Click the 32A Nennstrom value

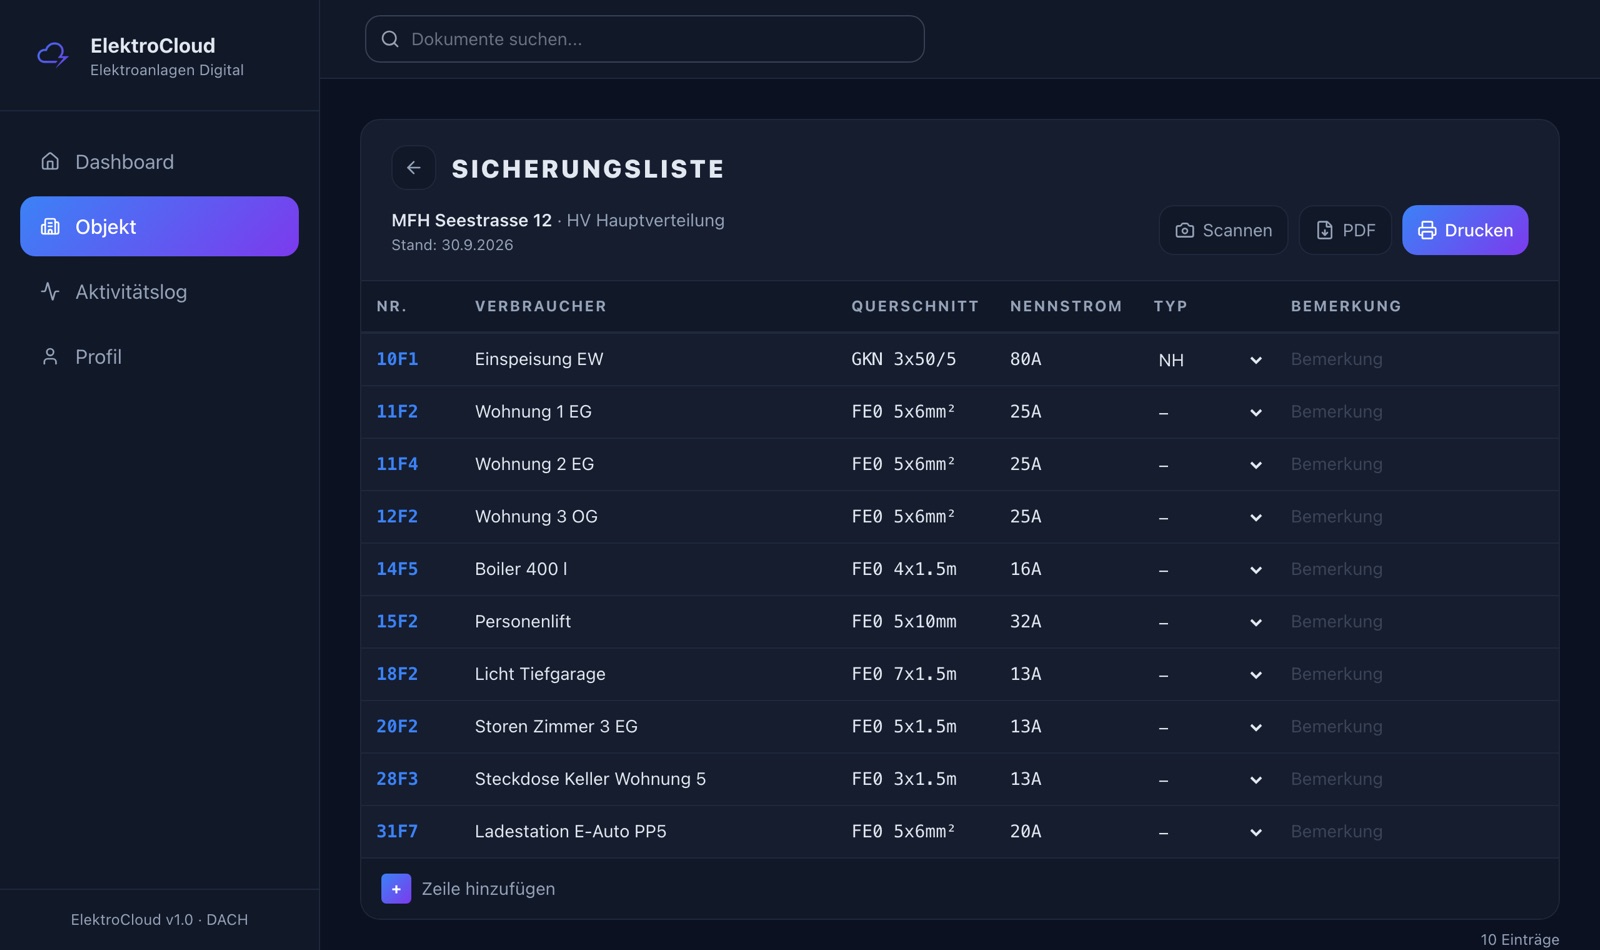tap(1026, 621)
